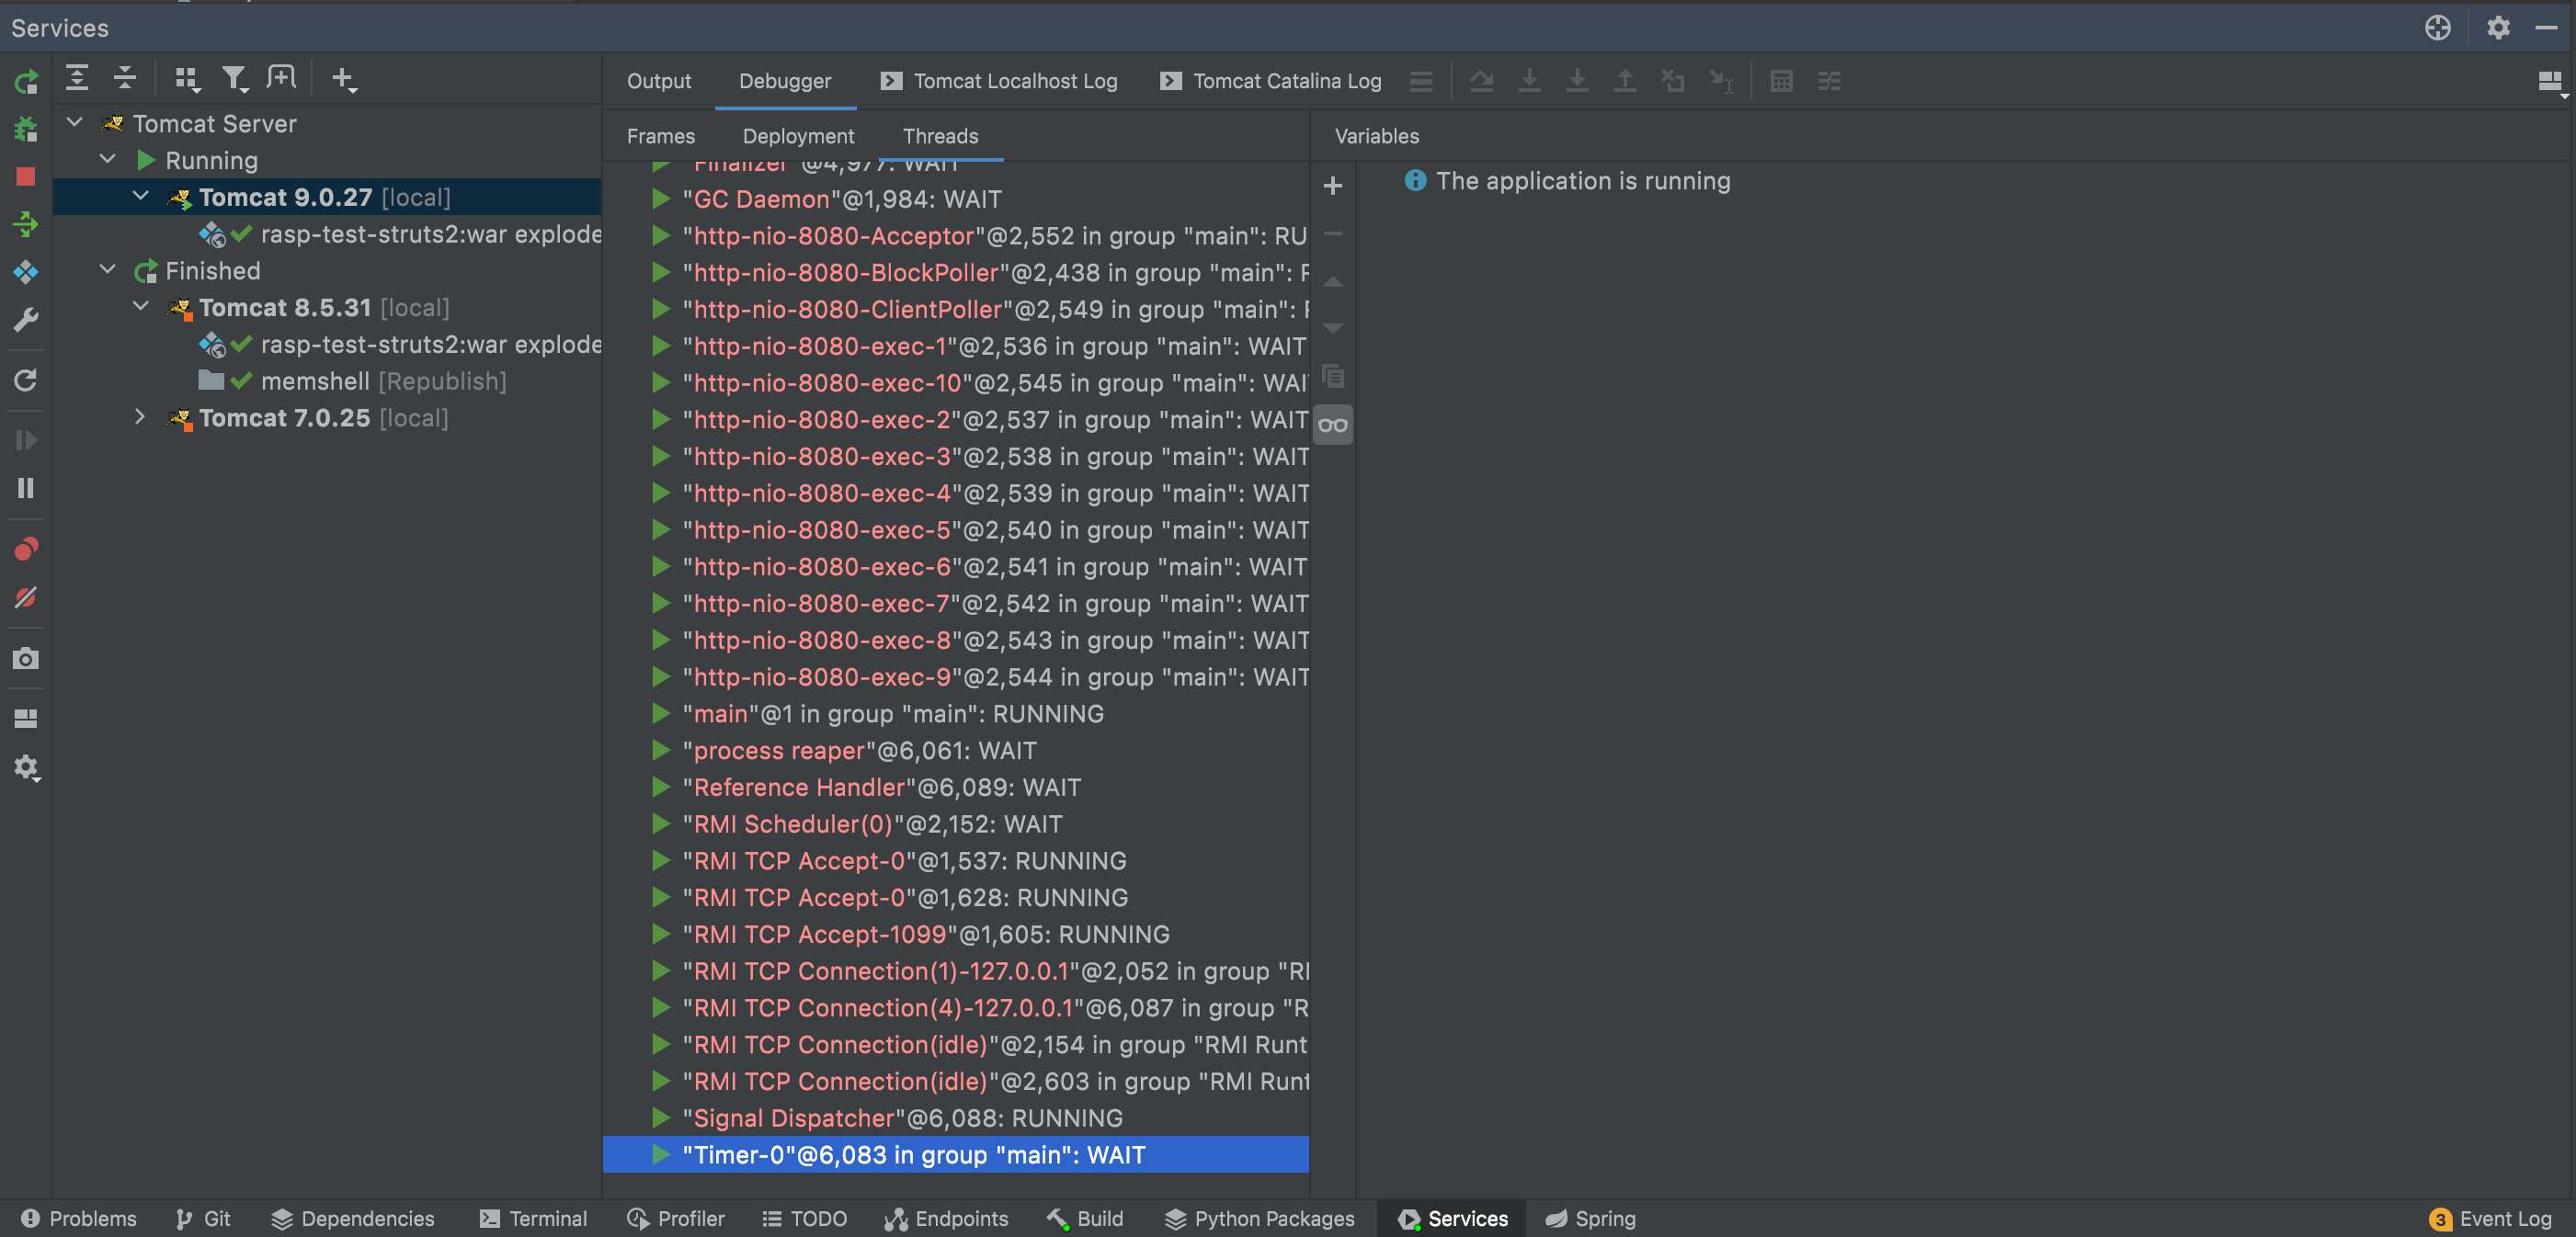Open Services panel gear options
The width and height of the screenshot is (2576, 1237).
(x=2498, y=28)
